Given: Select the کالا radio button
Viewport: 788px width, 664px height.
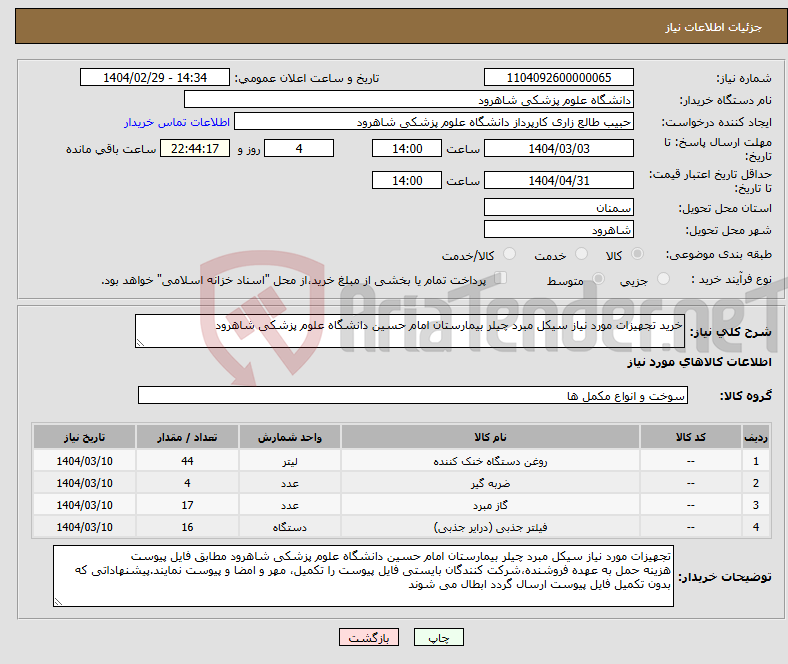Looking at the screenshot, I should click(x=637, y=254).
